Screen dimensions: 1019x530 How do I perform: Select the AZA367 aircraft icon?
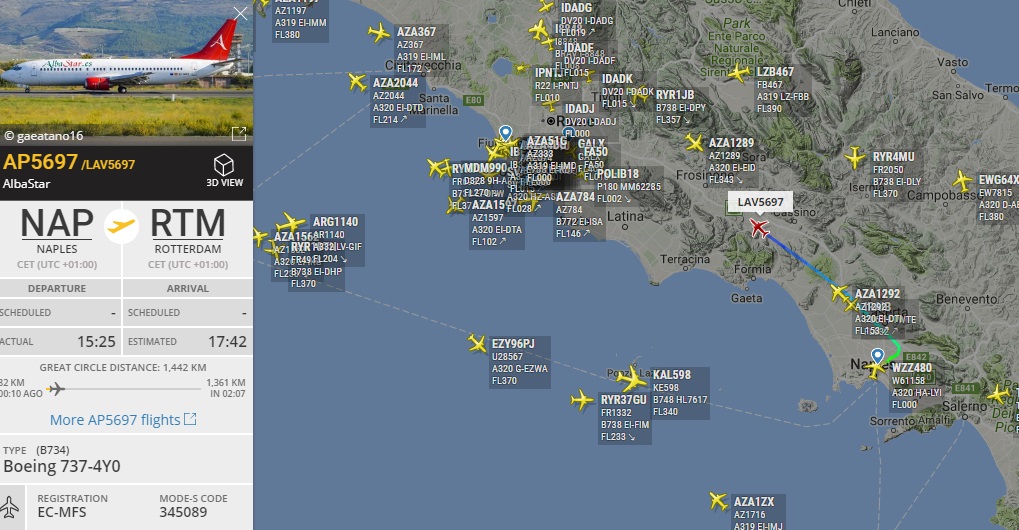tap(379, 32)
